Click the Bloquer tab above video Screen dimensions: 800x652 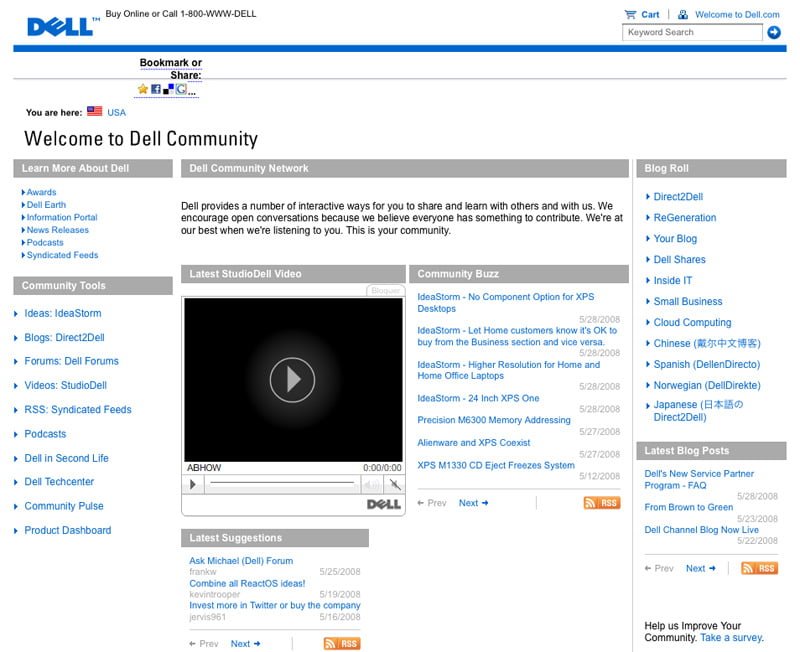pyautogui.click(x=386, y=290)
